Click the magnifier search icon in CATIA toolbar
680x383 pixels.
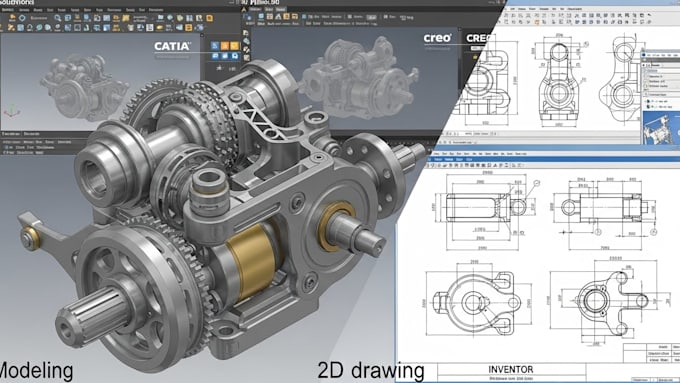[57, 18]
